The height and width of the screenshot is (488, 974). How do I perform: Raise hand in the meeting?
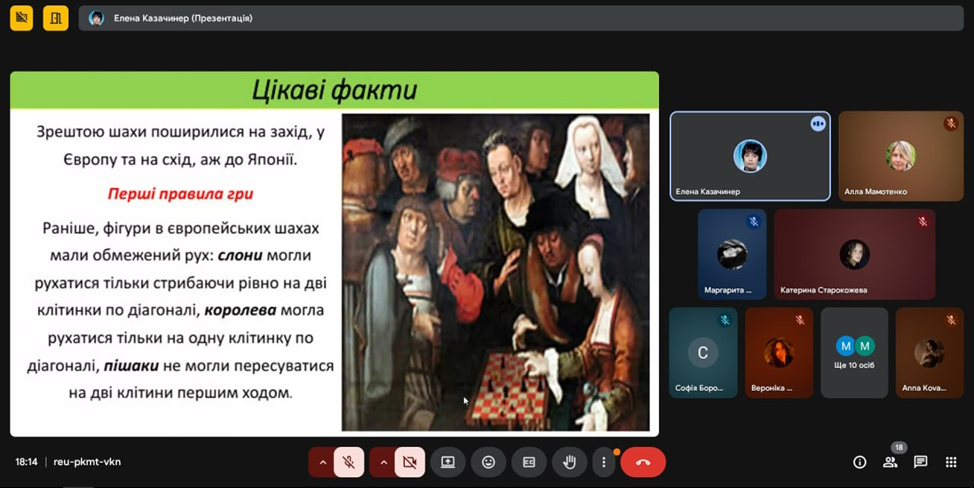(569, 462)
